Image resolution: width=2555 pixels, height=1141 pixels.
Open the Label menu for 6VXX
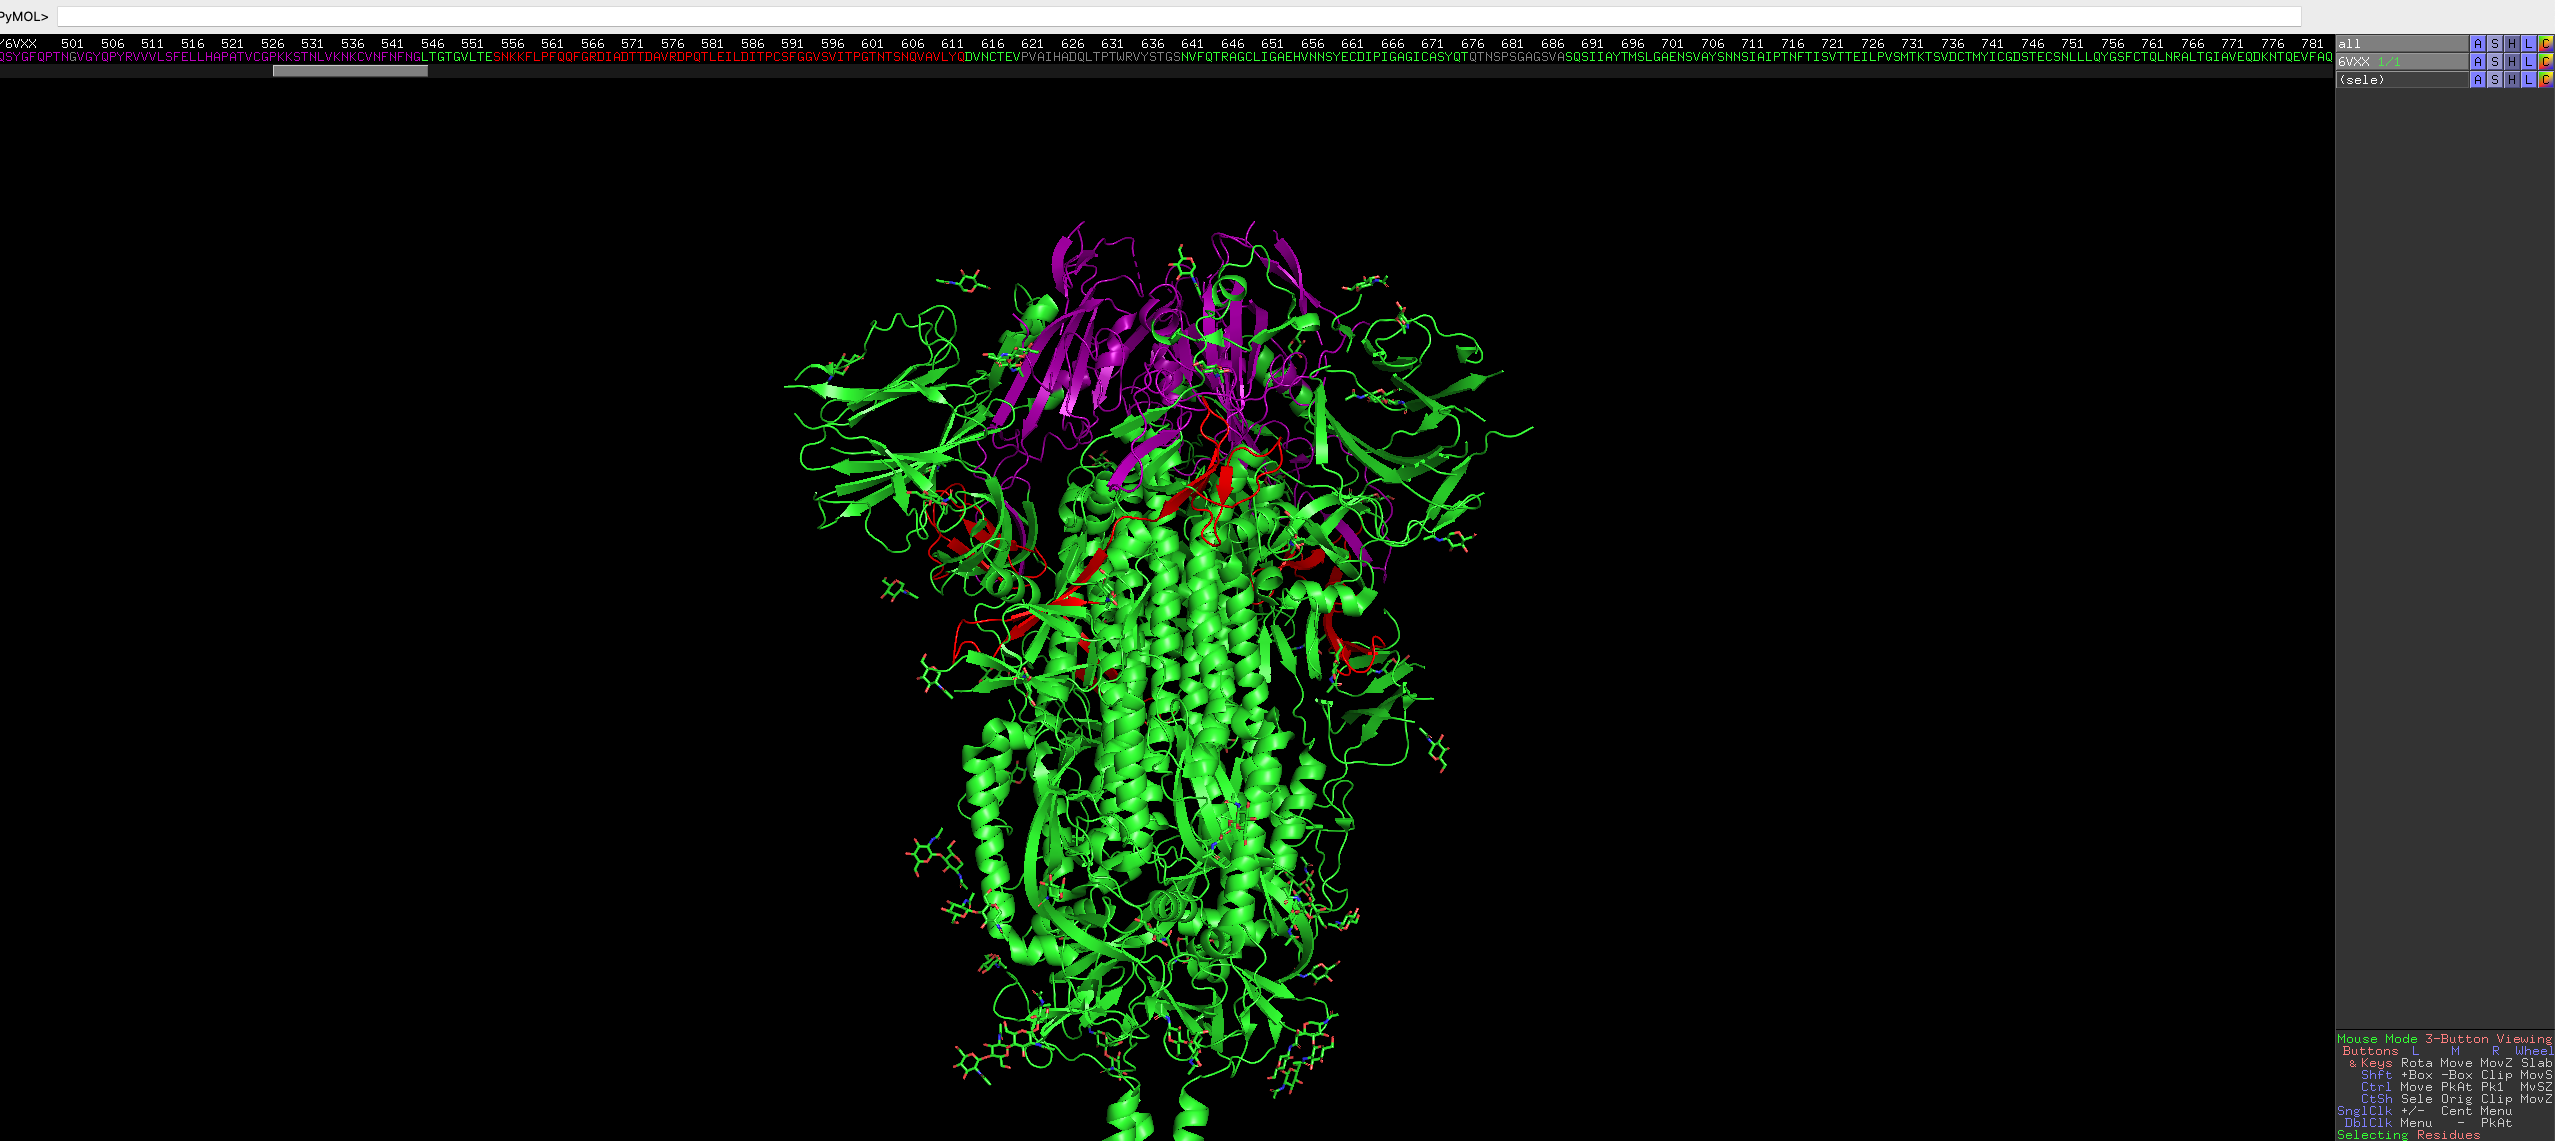point(2528,62)
